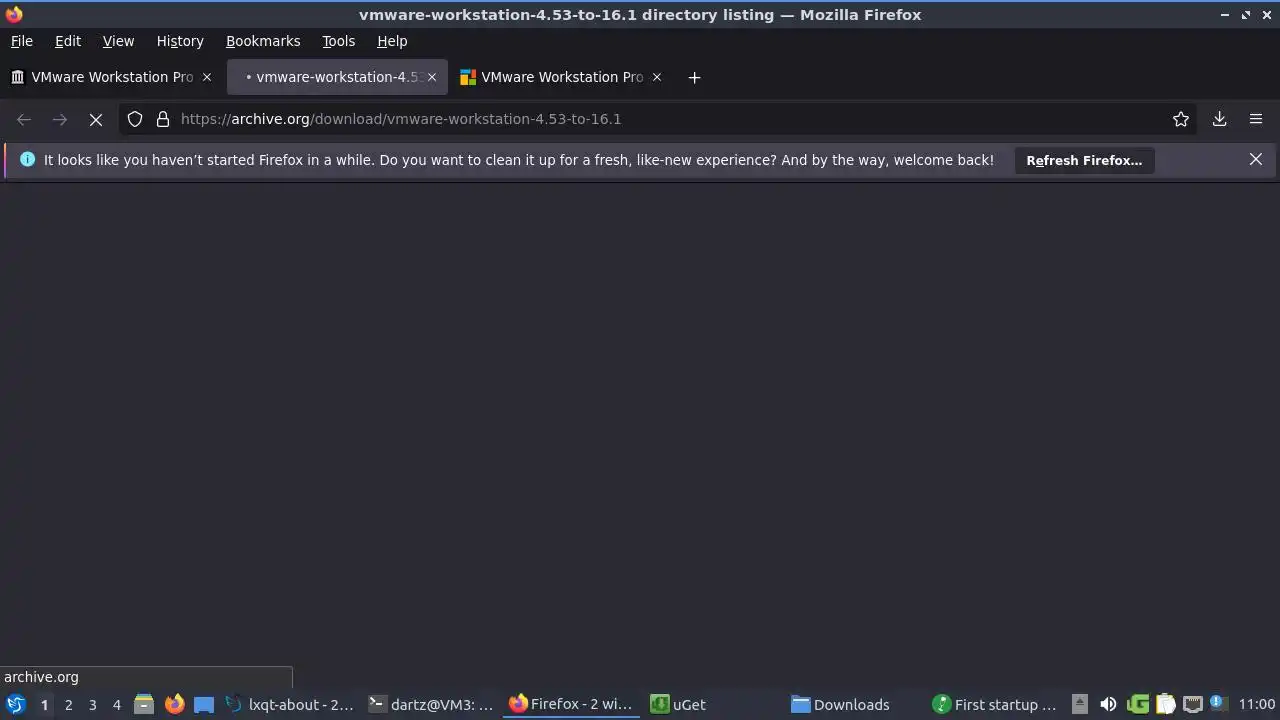The height and width of the screenshot is (720, 1280).
Task: Open the volume control tray icon
Action: [x=1108, y=704]
